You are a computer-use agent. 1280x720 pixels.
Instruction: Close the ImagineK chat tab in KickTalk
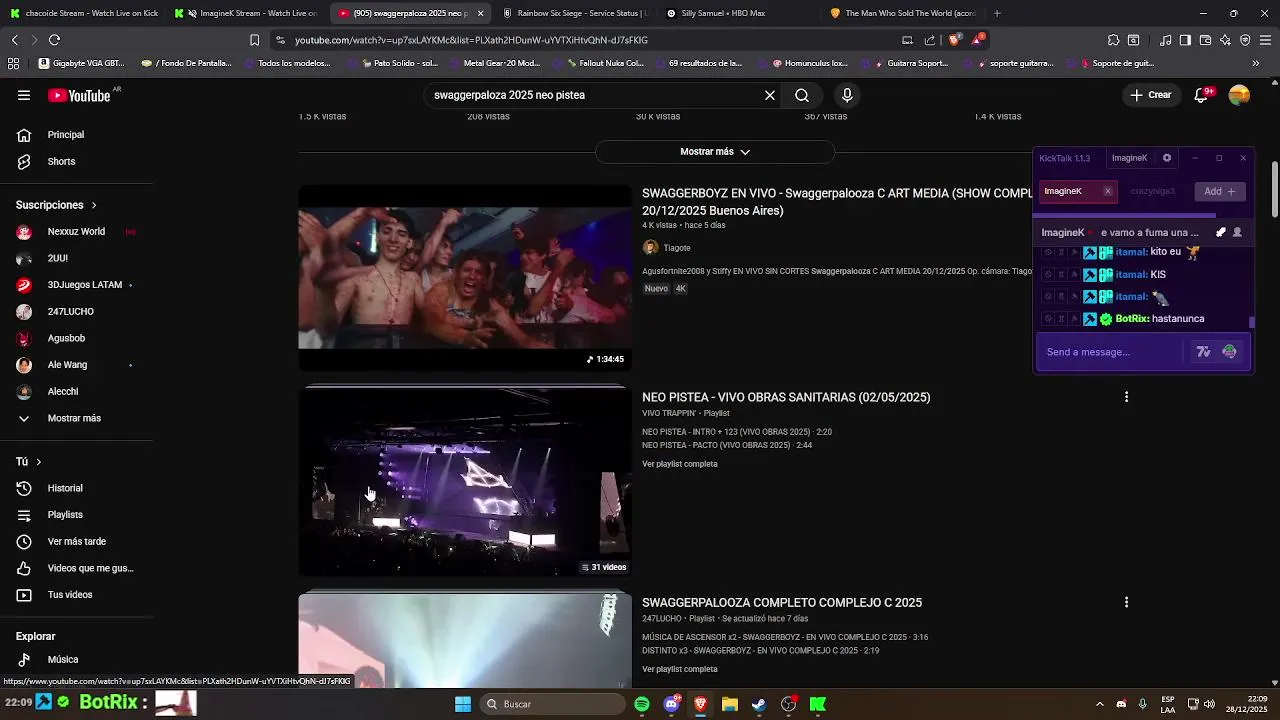1107,191
